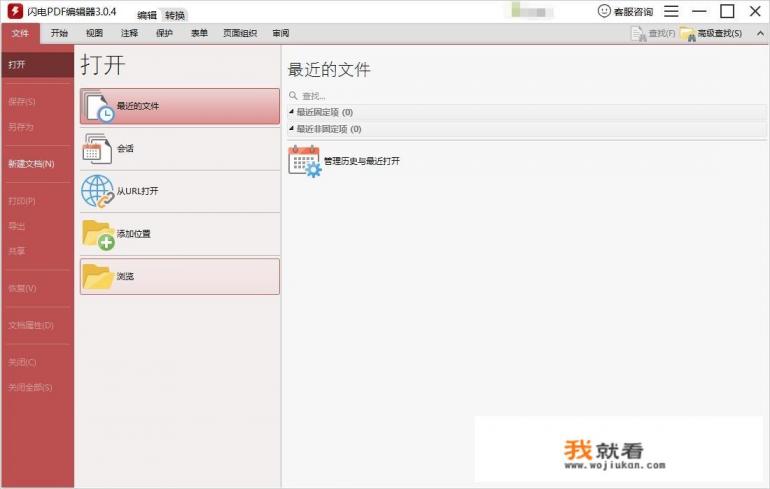Collapse the 最近固定项 (0) section
This screenshot has height=489, width=770.
[292, 112]
